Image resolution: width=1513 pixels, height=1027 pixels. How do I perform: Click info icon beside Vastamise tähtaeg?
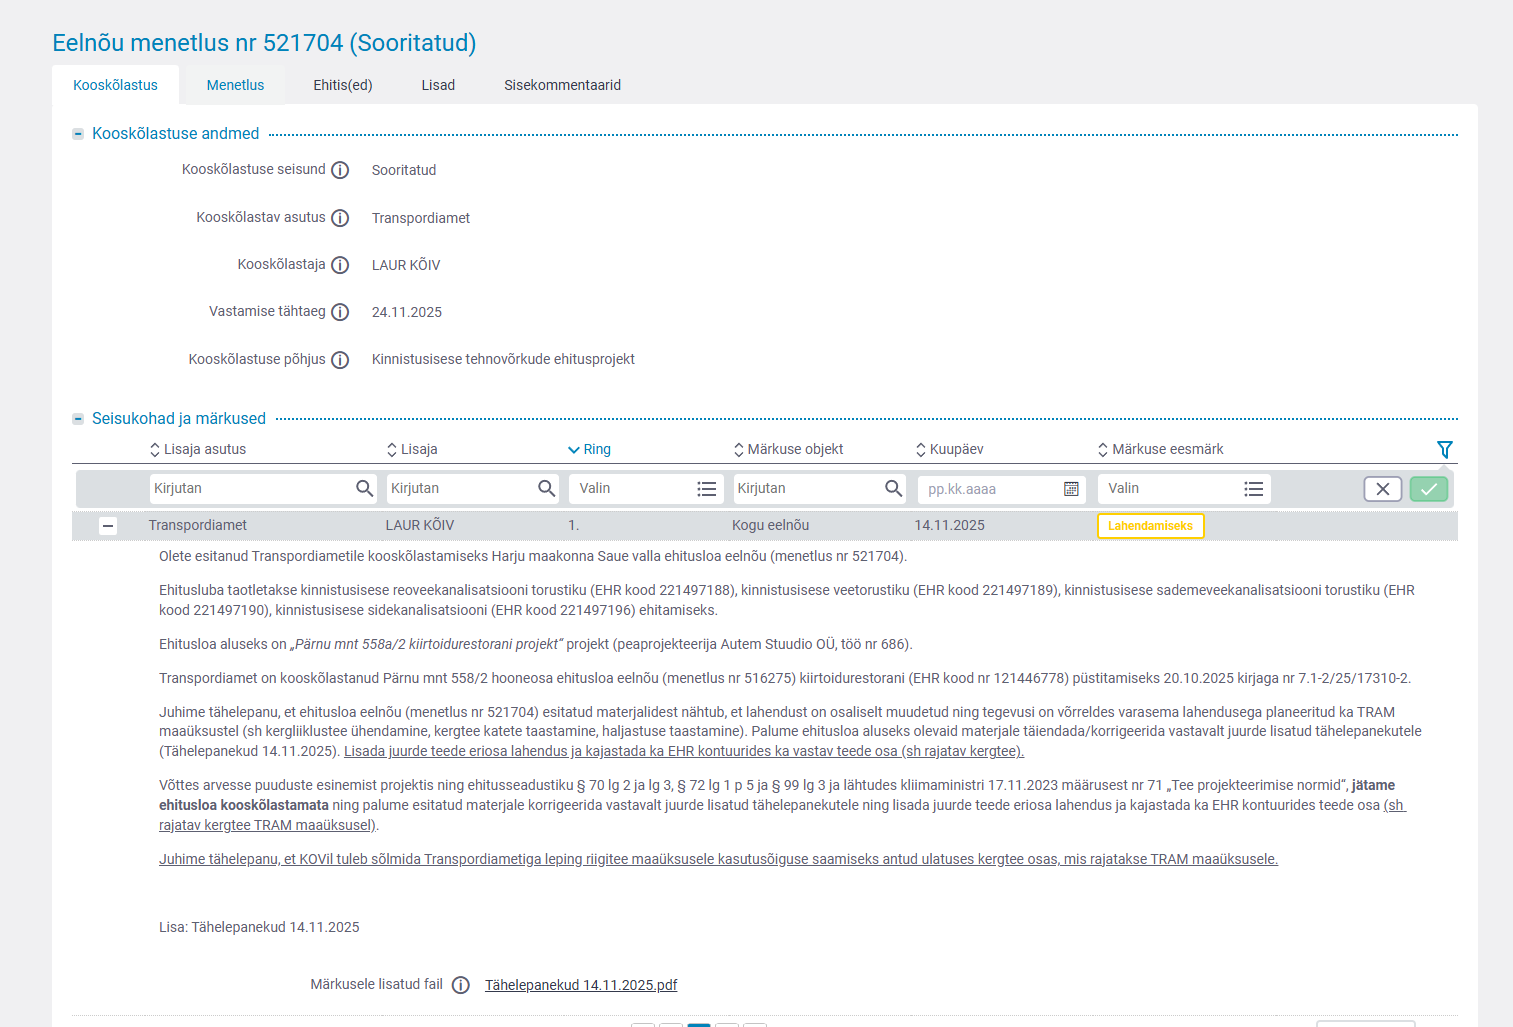click(x=340, y=312)
